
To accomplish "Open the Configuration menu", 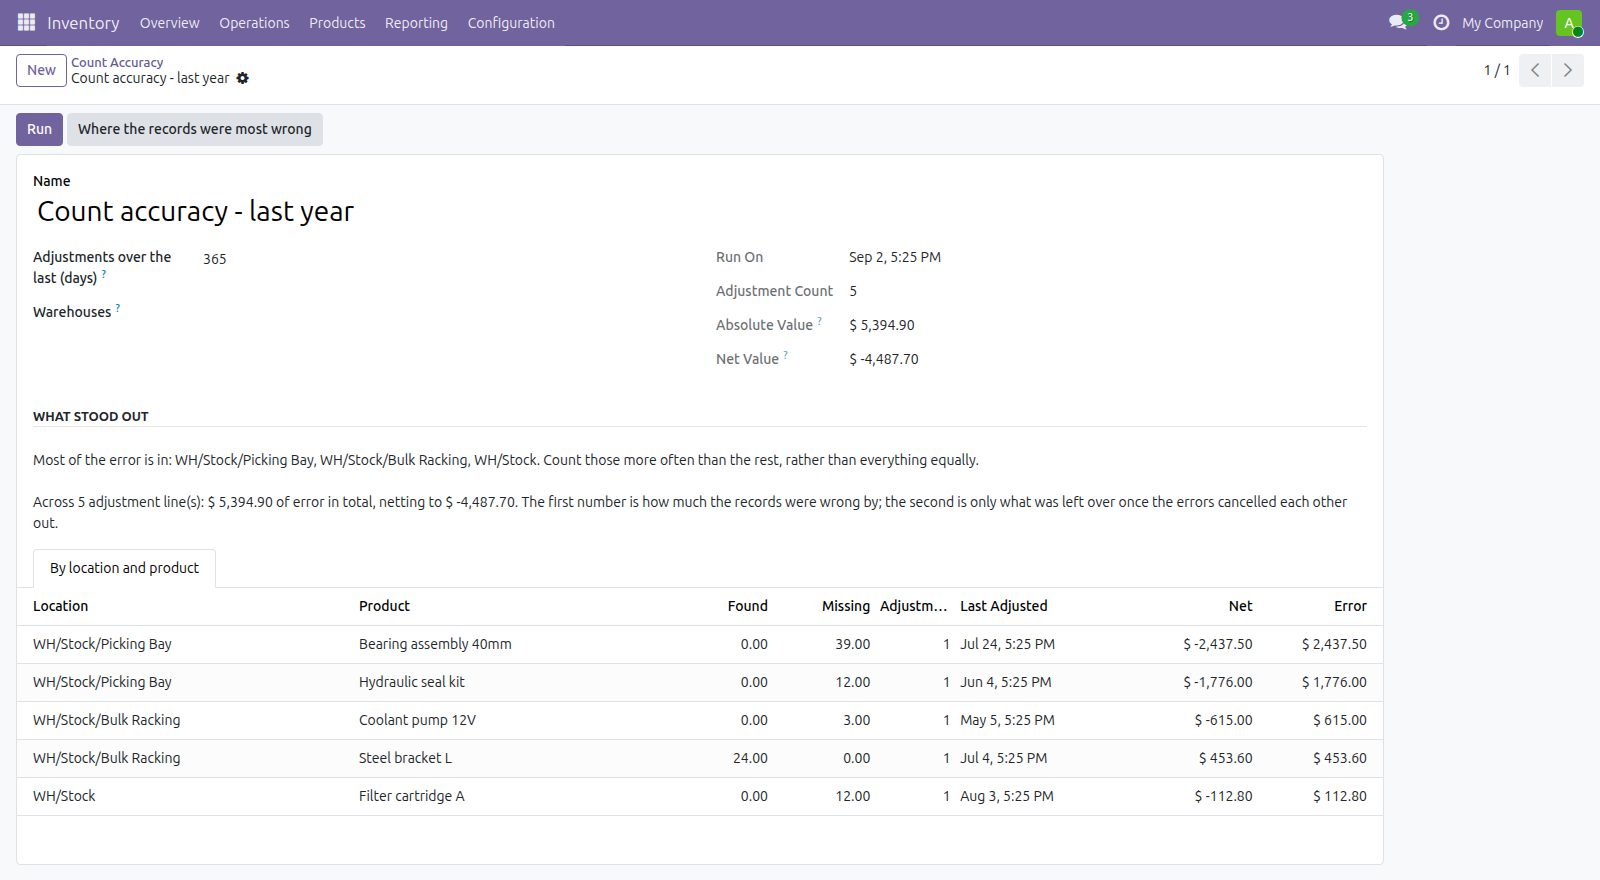I will (x=511, y=22).
